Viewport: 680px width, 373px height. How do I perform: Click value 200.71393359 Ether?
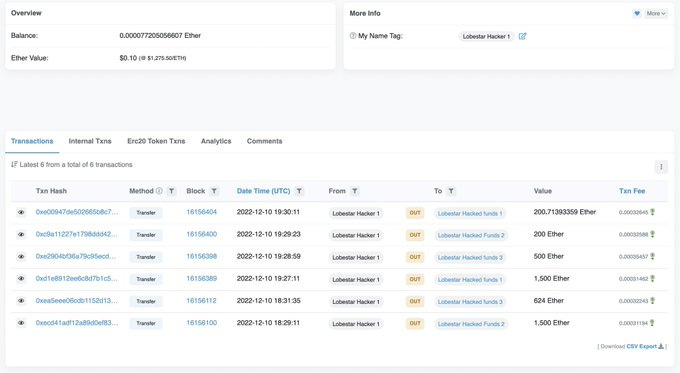[x=565, y=212]
